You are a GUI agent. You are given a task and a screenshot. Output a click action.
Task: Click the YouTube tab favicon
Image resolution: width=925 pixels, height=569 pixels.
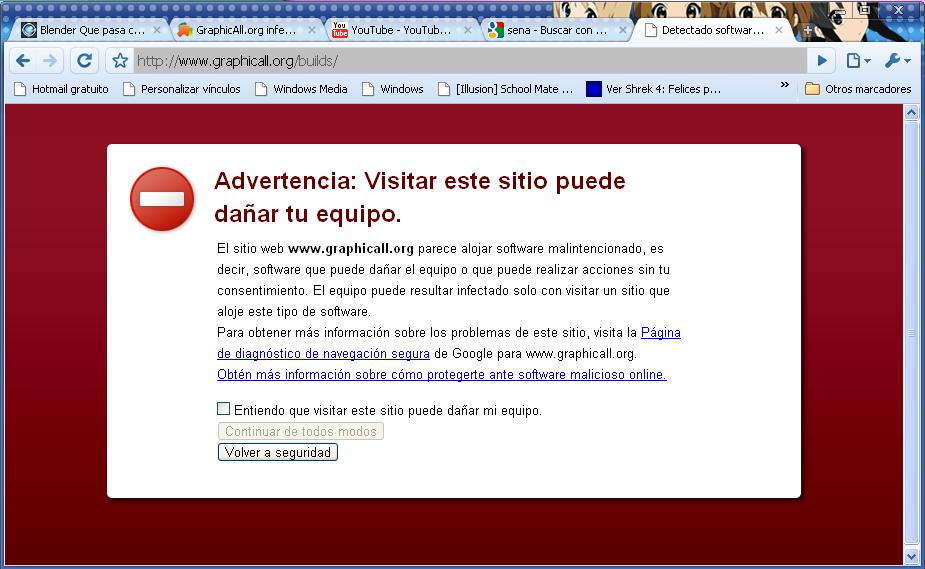[x=340, y=29]
